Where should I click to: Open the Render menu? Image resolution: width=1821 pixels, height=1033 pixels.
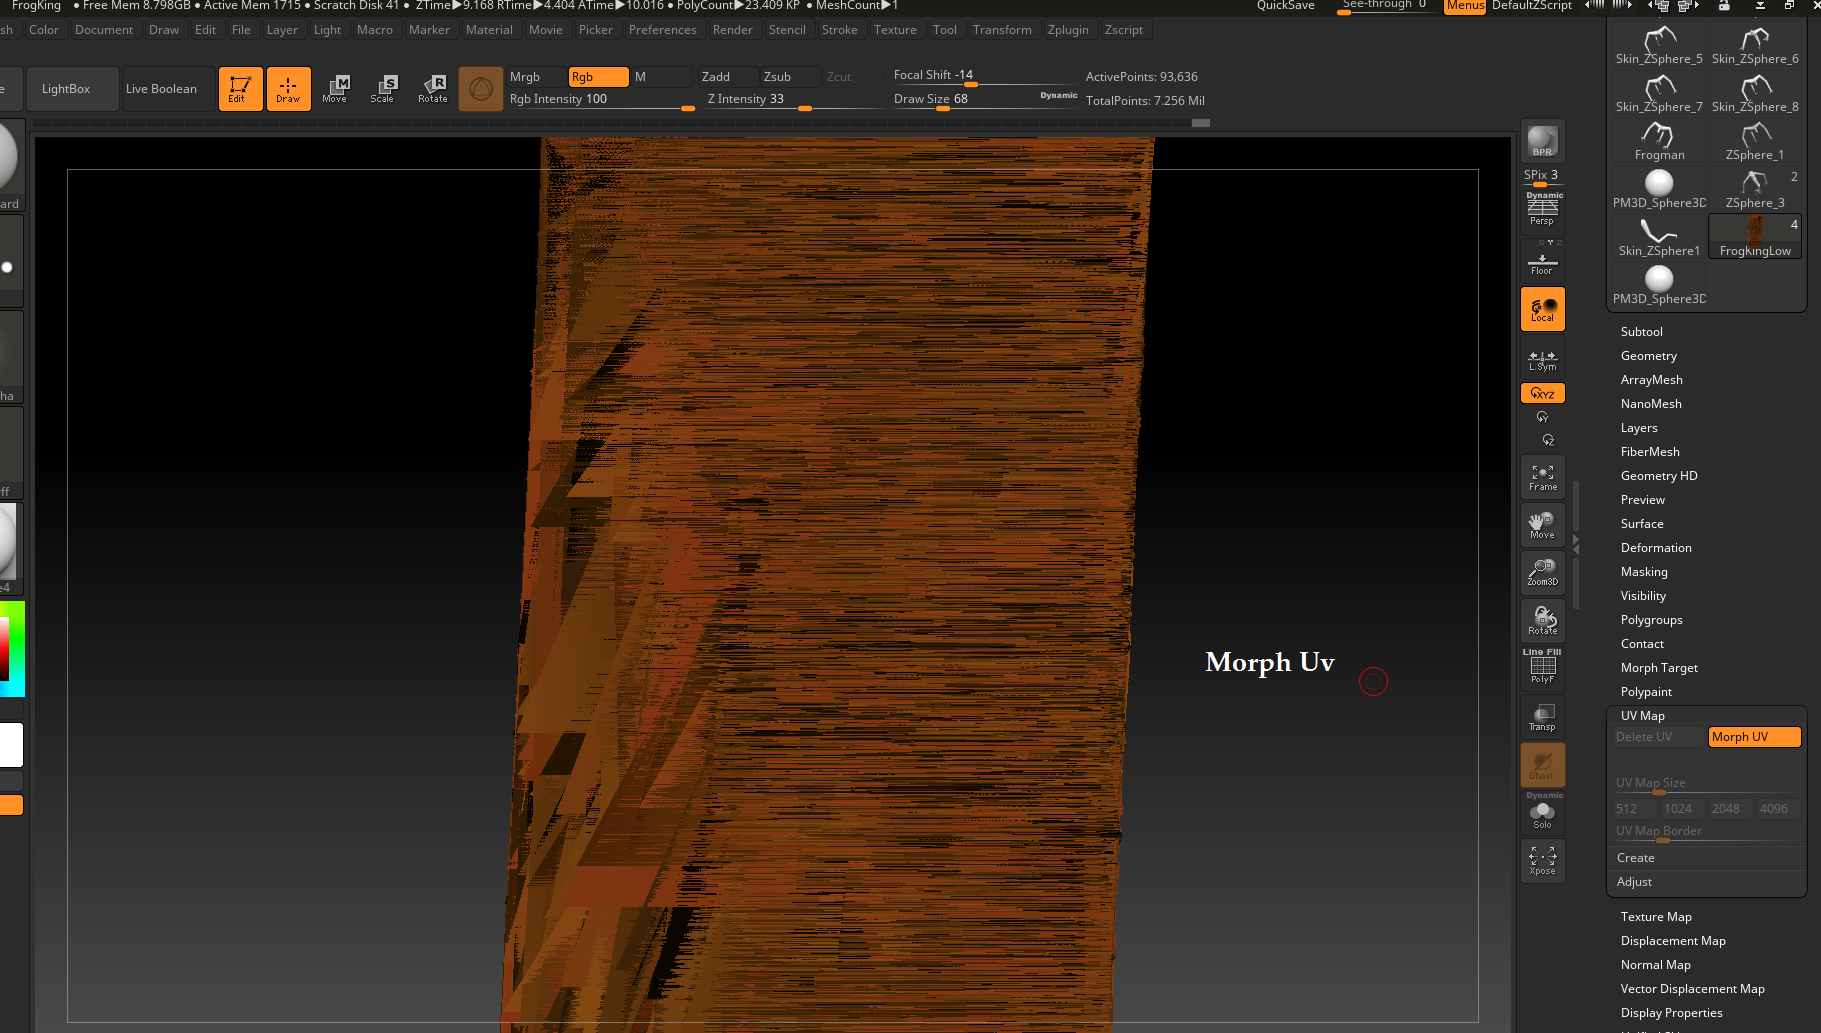click(732, 30)
